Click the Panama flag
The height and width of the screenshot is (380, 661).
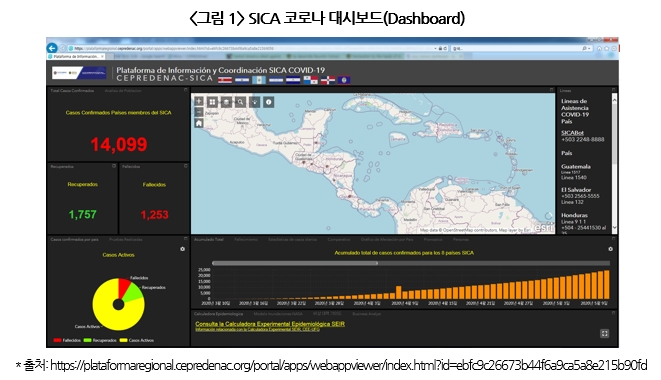(310, 80)
